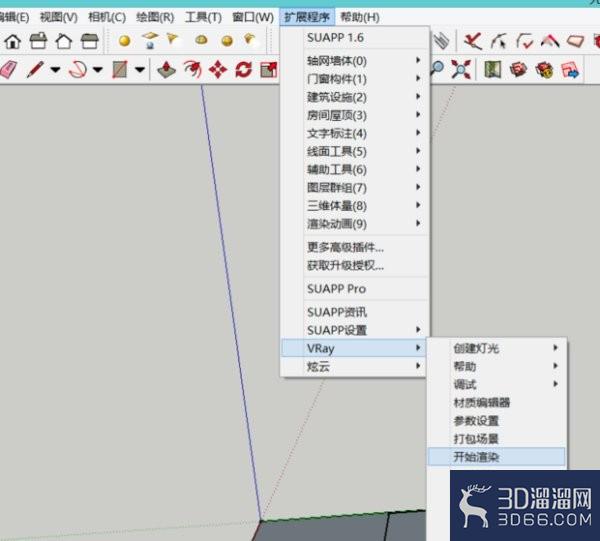This screenshot has height=541, width=600.
Task: Select the Move tool
Action: pyautogui.click(x=218, y=70)
